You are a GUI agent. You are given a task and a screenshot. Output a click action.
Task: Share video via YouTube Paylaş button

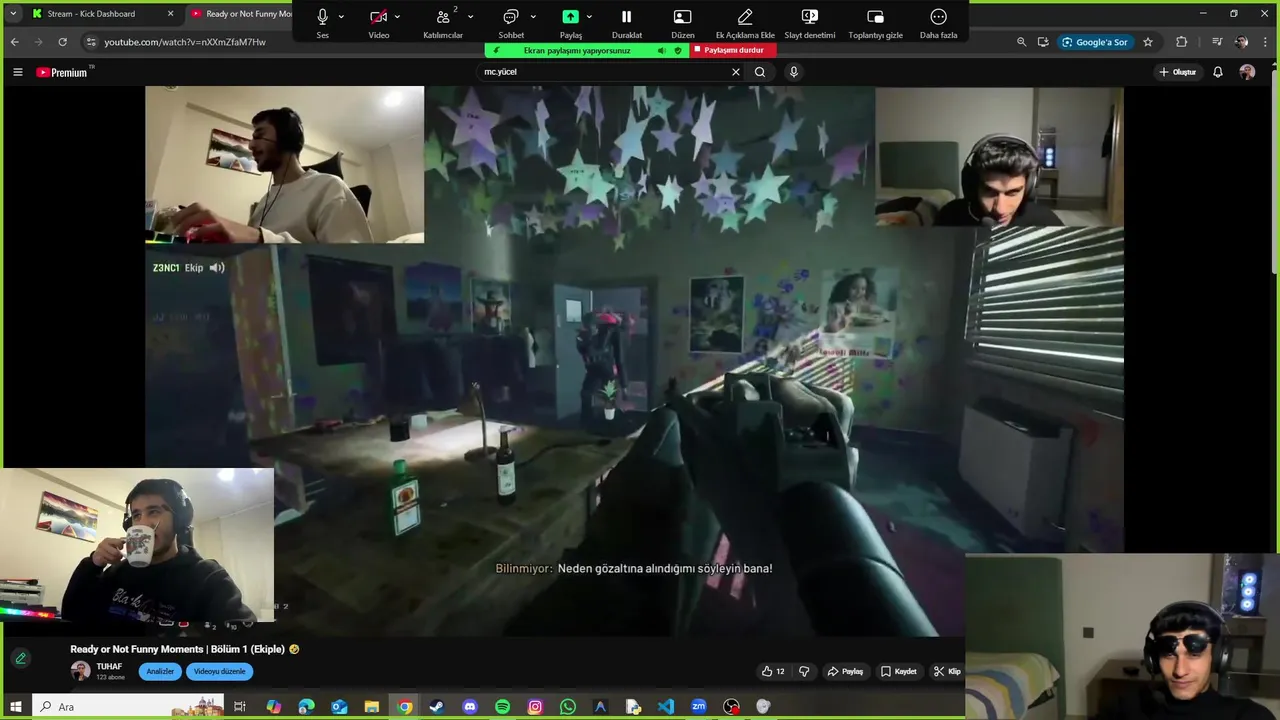tap(845, 671)
